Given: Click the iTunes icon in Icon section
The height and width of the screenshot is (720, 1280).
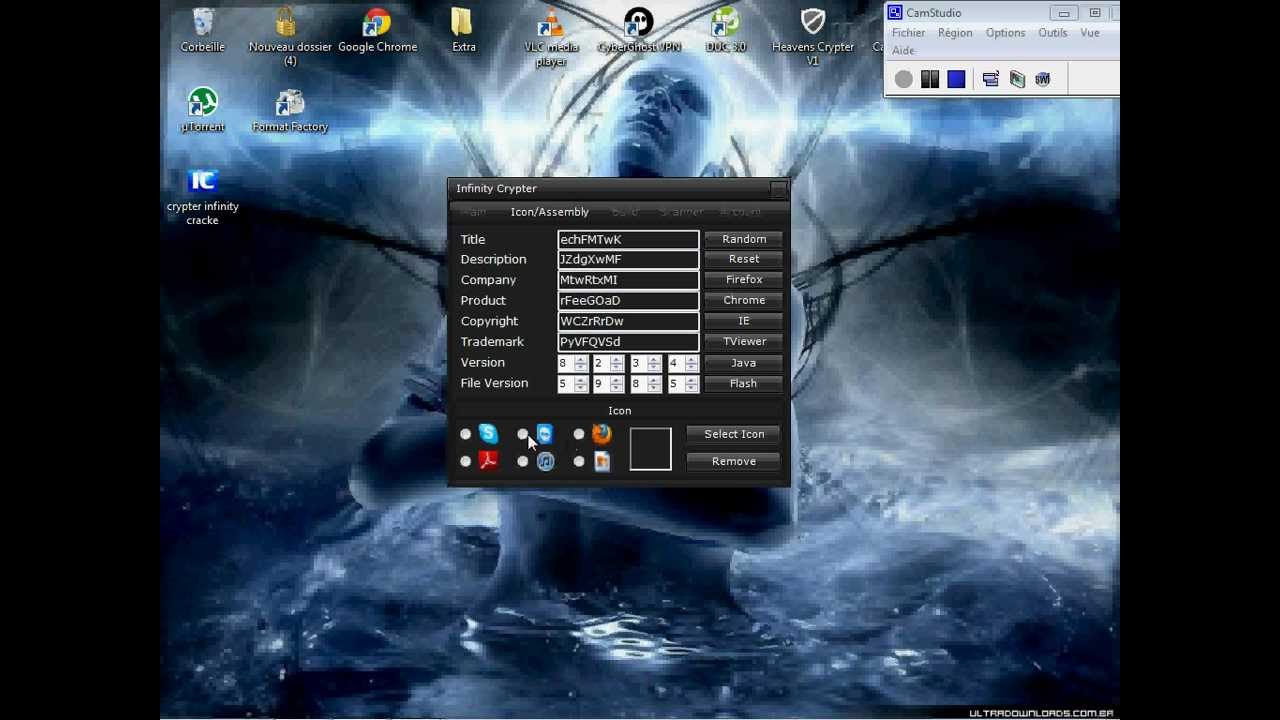Looking at the screenshot, I should tap(545, 461).
